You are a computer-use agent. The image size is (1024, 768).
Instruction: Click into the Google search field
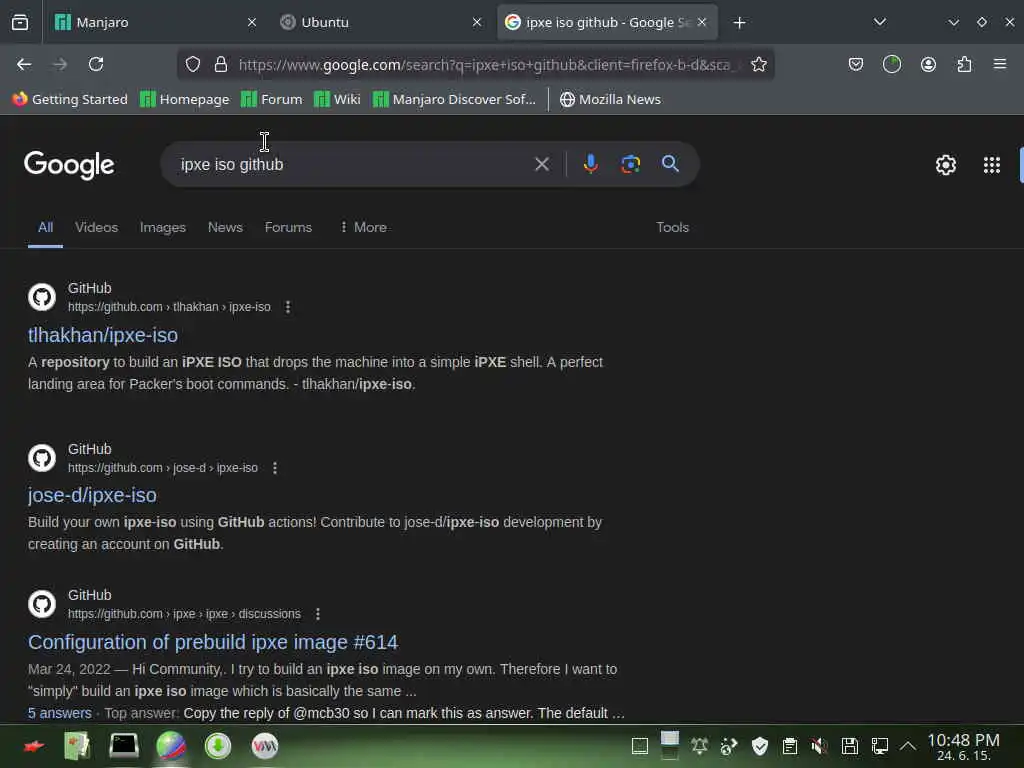tap(353, 164)
